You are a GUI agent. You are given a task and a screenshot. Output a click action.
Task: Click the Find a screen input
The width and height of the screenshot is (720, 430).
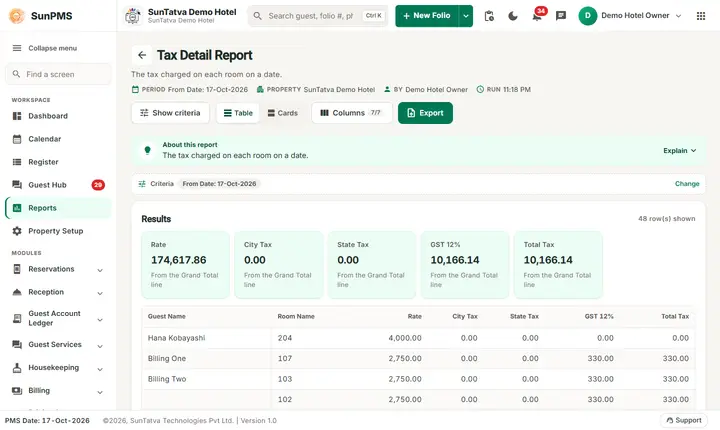(x=58, y=74)
